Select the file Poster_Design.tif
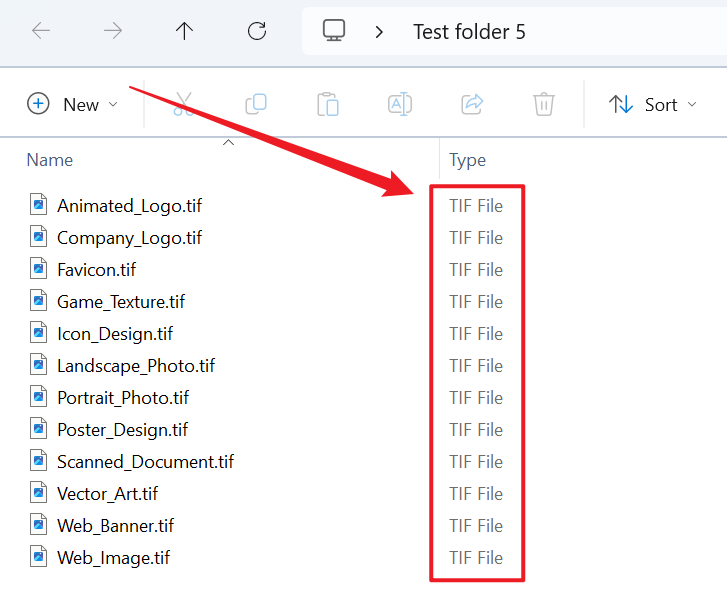727x602 pixels. coord(122,429)
